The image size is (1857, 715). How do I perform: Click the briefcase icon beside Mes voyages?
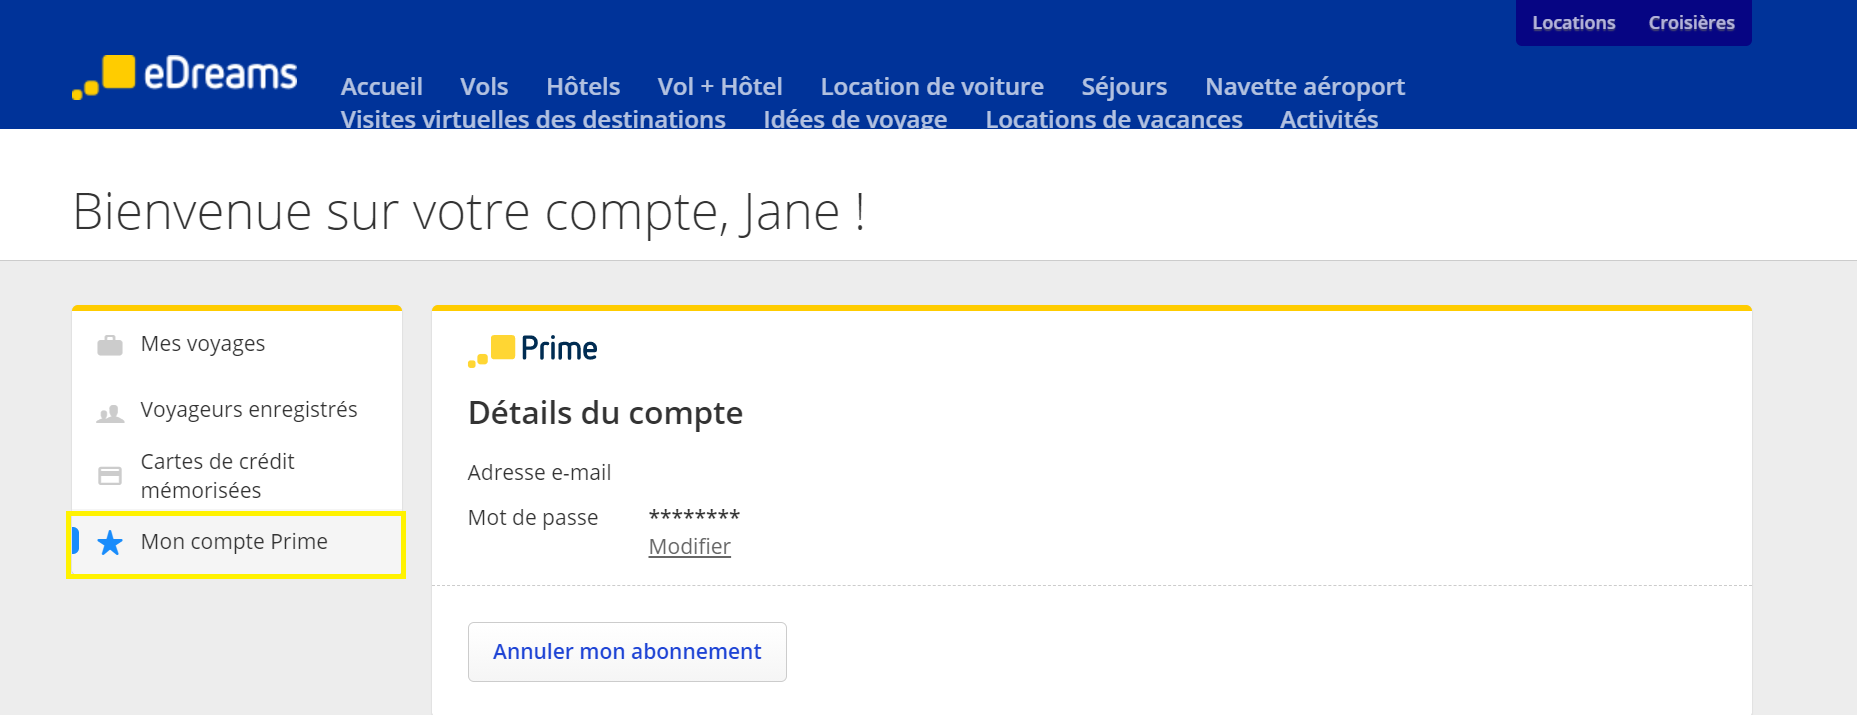110,345
